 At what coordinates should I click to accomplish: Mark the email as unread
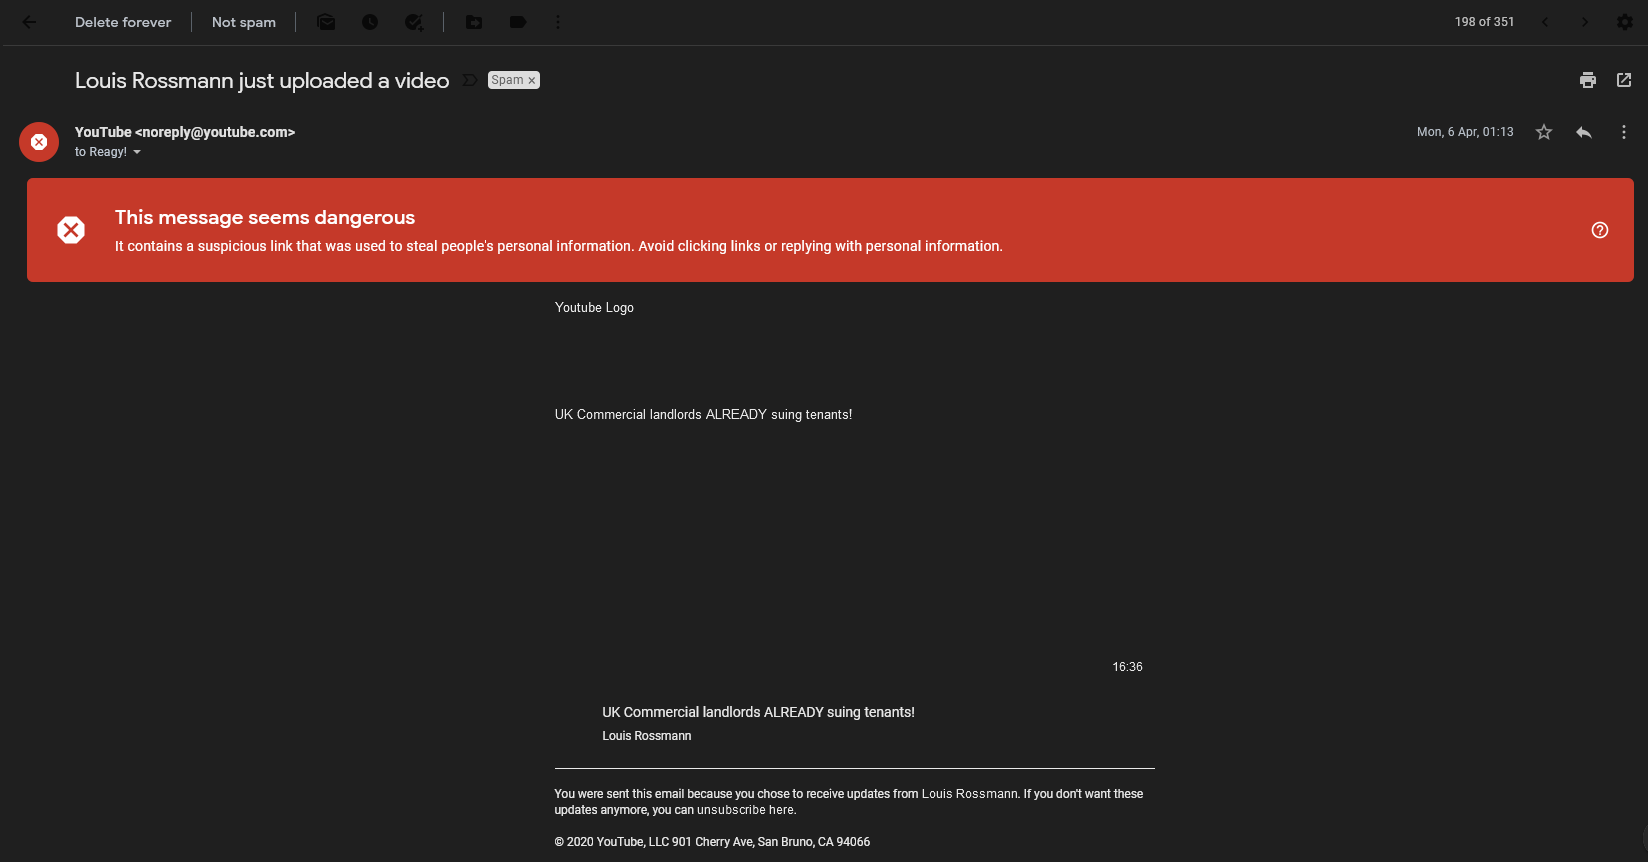pyautogui.click(x=326, y=22)
